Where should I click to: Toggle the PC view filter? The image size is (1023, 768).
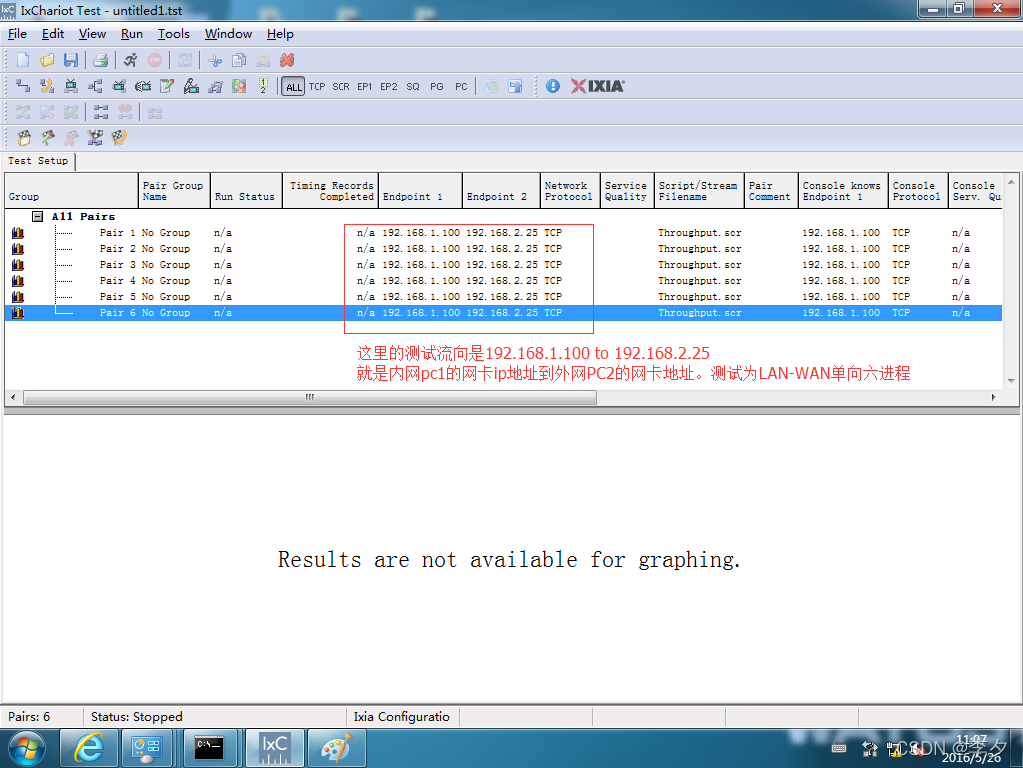pos(461,87)
